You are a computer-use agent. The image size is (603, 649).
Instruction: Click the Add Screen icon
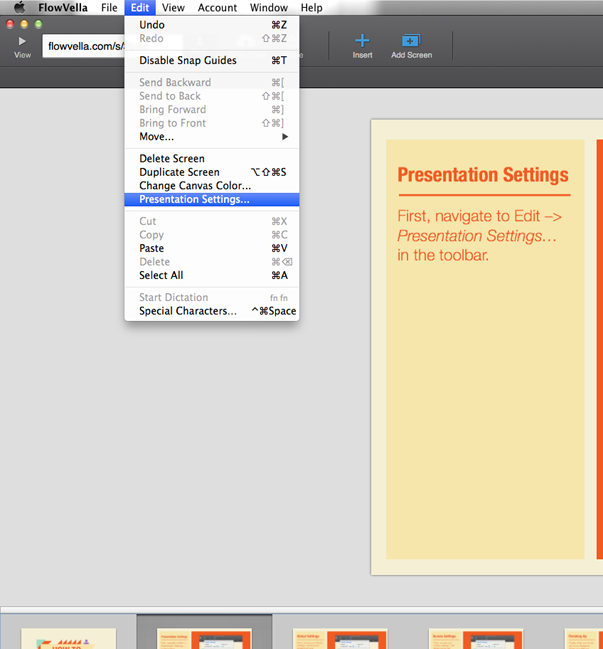411,41
